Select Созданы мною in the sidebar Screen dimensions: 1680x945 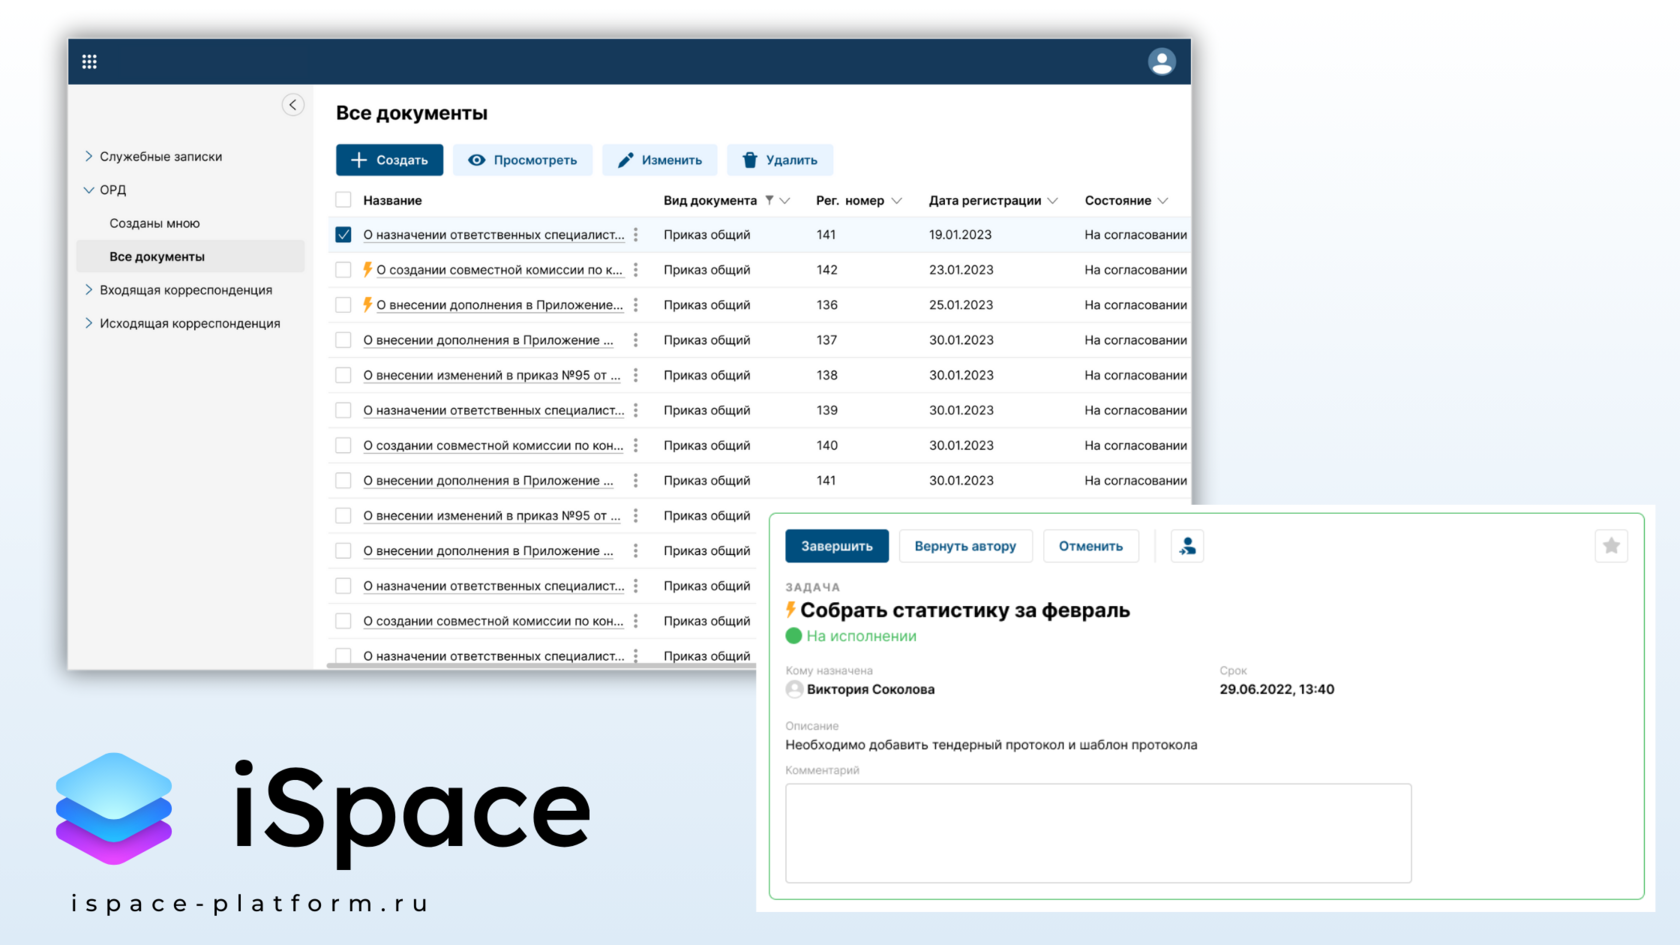(155, 223)
